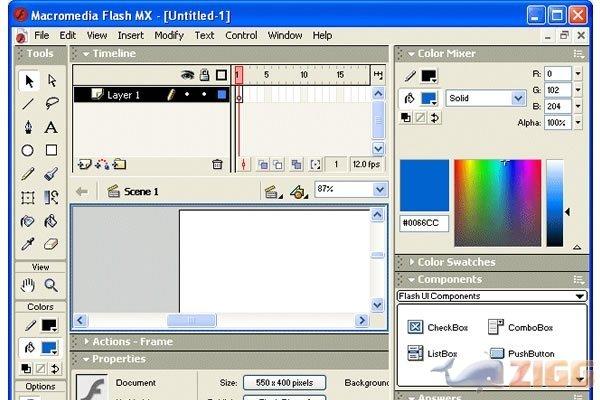Expand the Color Swatches panel
This screenshot has width=600, height=400.
[x=412, y=262]
